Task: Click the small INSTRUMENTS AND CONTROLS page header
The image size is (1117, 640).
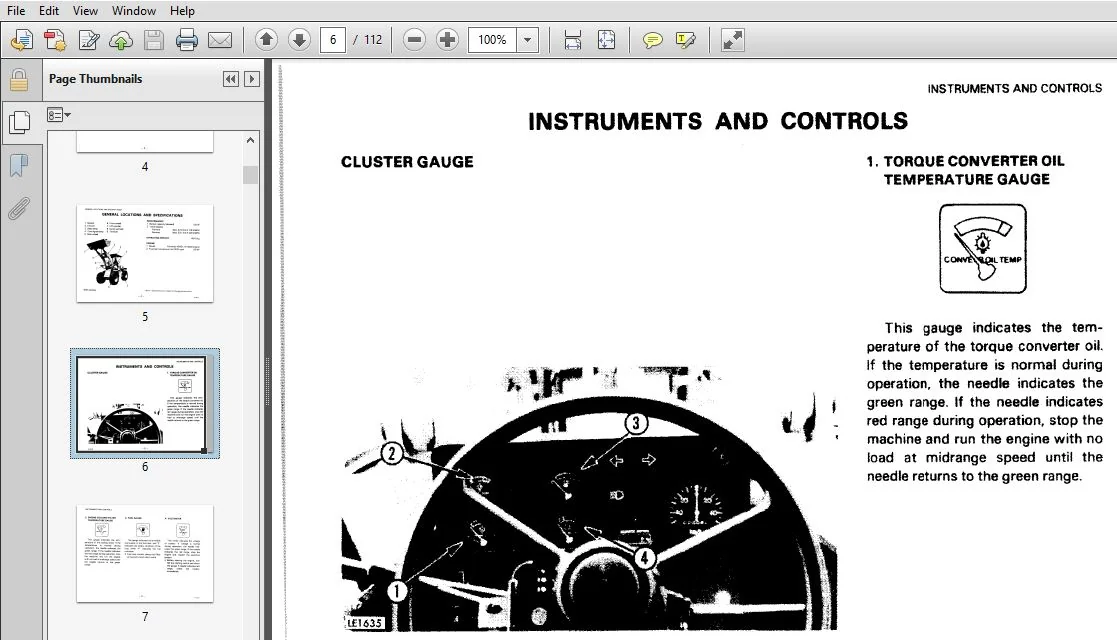Action: coord(1014,88)
